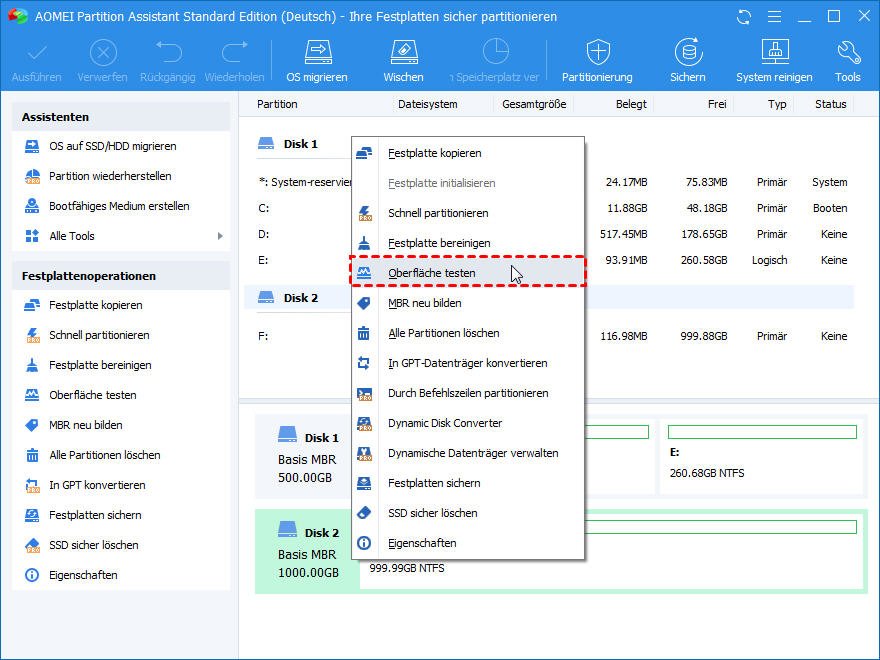Select the 999.99GB NTFS partition block of Disk 2
This screenshot has height=660, width=880.
(x=612, y=549)
